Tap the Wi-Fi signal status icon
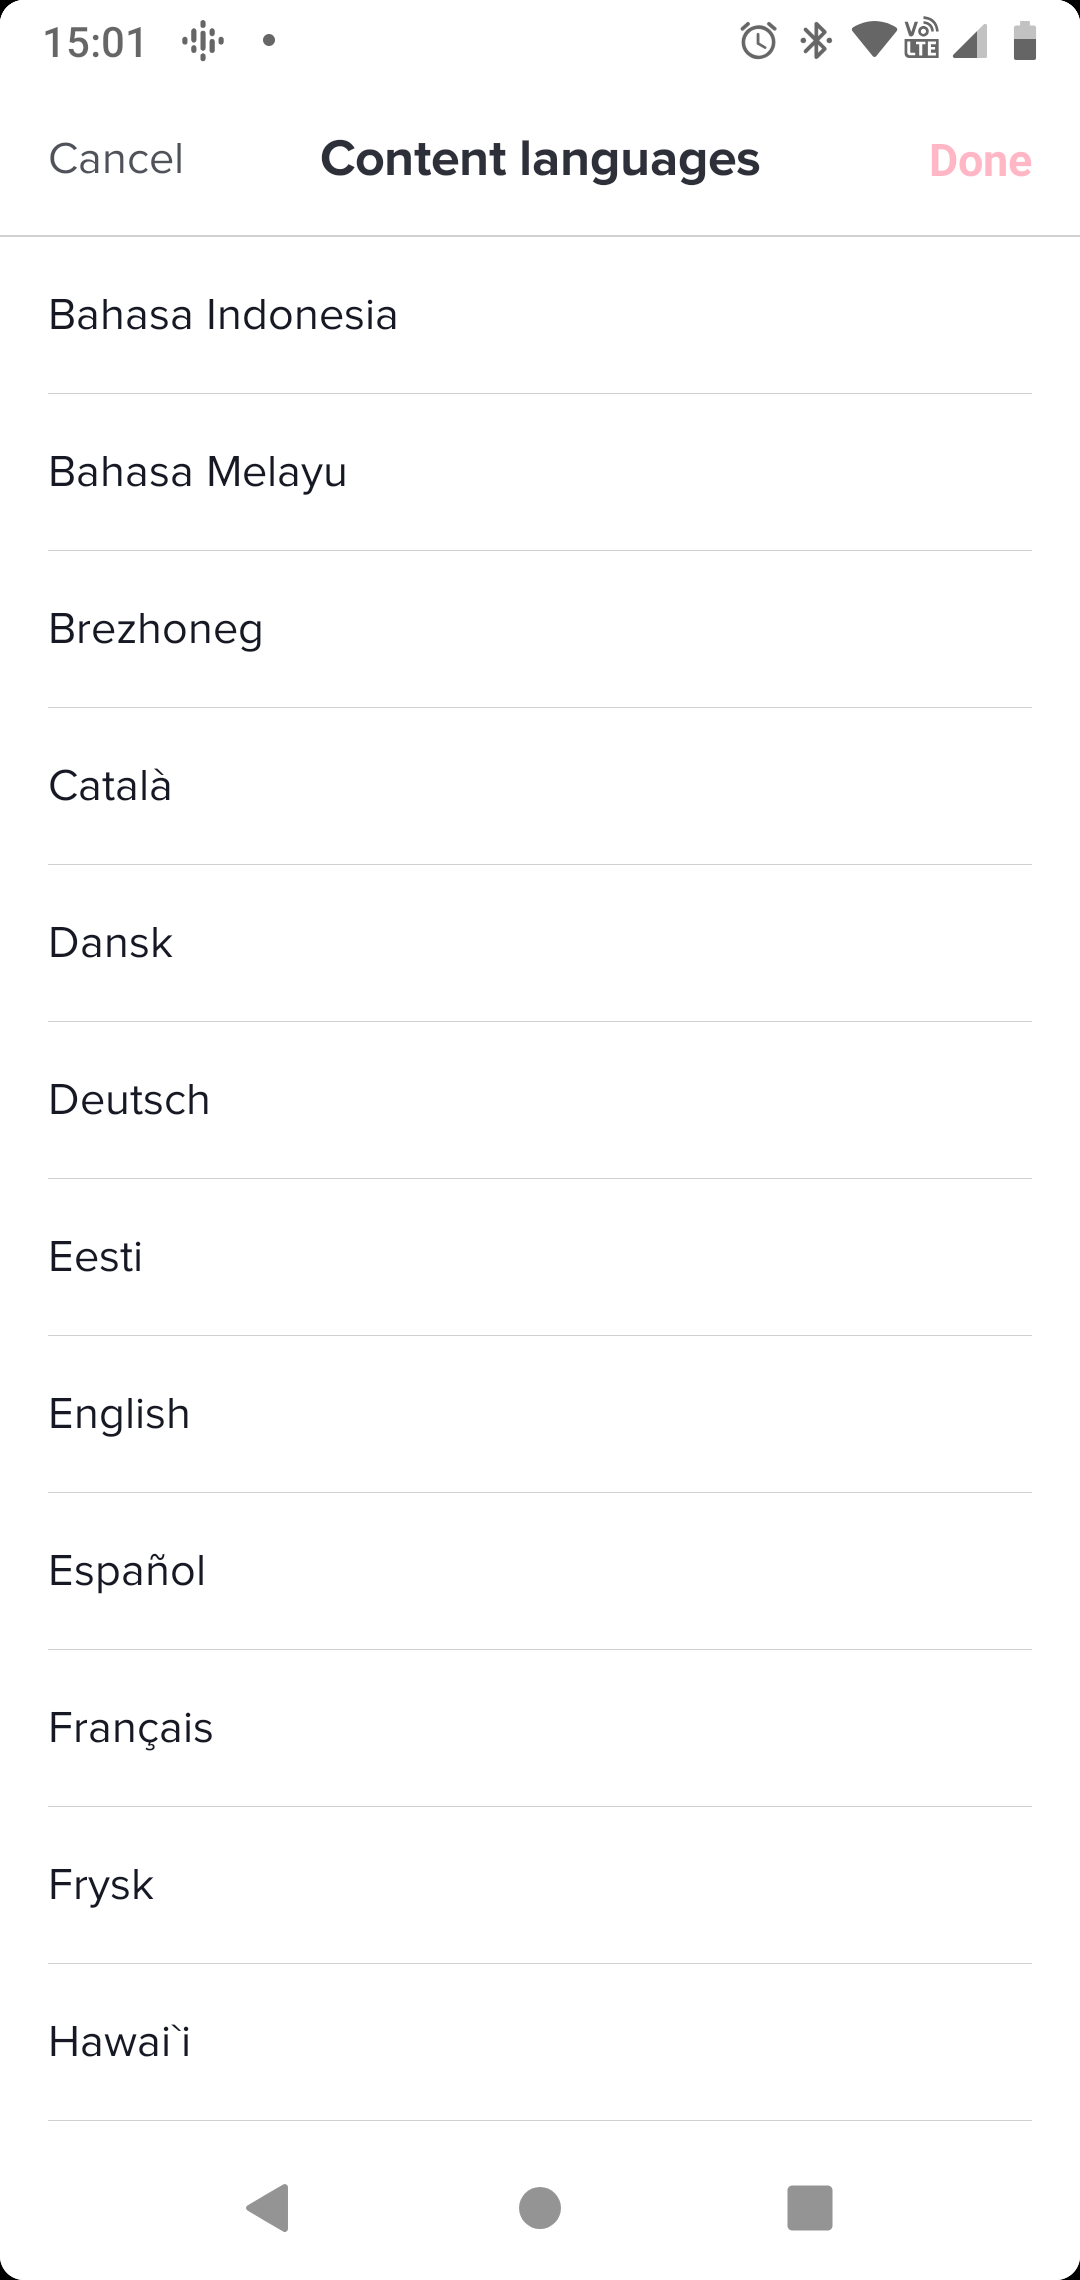The width and height of the screenshot is (1080, 2280). (873, 41)
